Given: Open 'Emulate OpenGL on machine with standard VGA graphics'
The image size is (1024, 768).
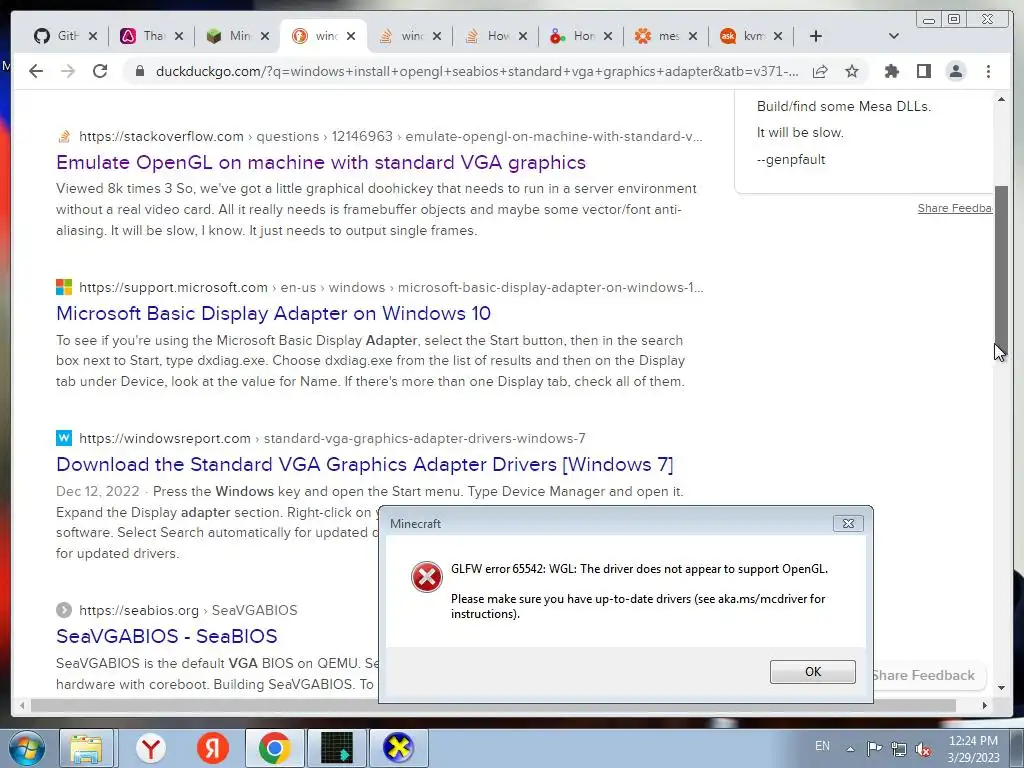Looking at the screenshot, I should click(x=321, y=162).
